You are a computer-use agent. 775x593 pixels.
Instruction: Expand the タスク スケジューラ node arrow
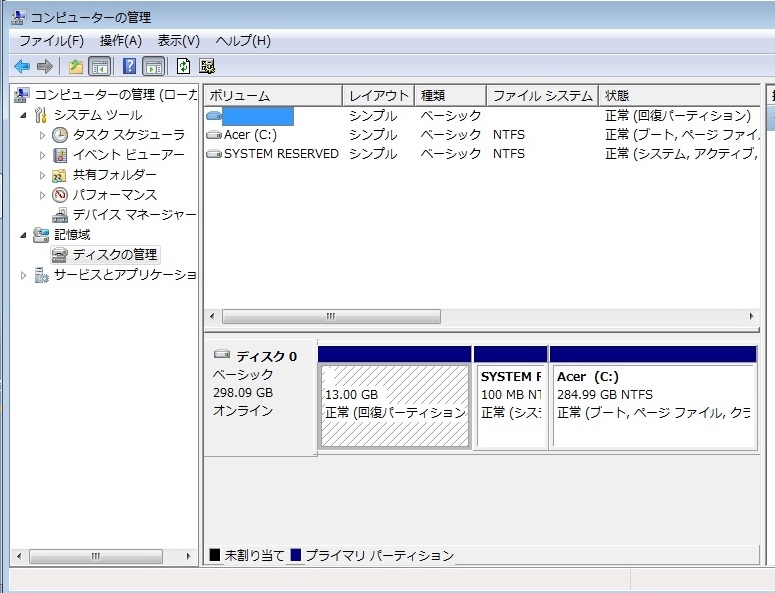coord(42,135)
